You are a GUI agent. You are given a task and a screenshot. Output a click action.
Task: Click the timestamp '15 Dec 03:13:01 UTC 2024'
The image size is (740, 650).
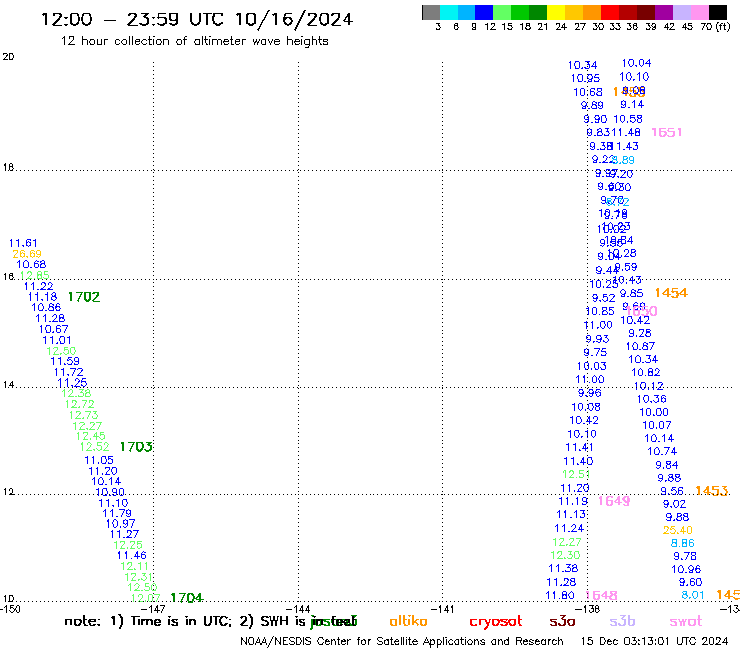pos(654,641)
